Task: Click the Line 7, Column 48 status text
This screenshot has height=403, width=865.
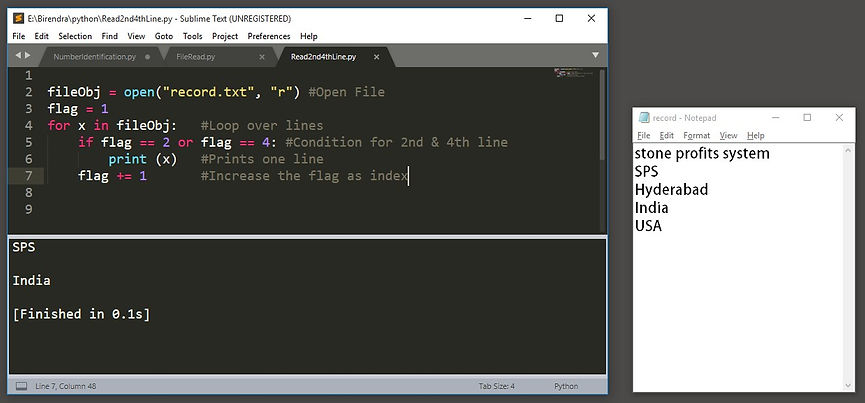Action: (66, 386)
